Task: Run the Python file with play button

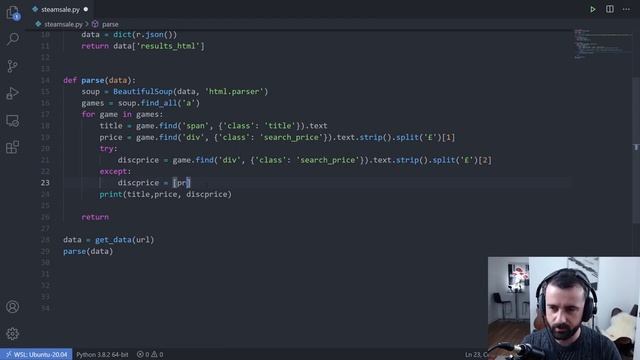Action: 593,9
